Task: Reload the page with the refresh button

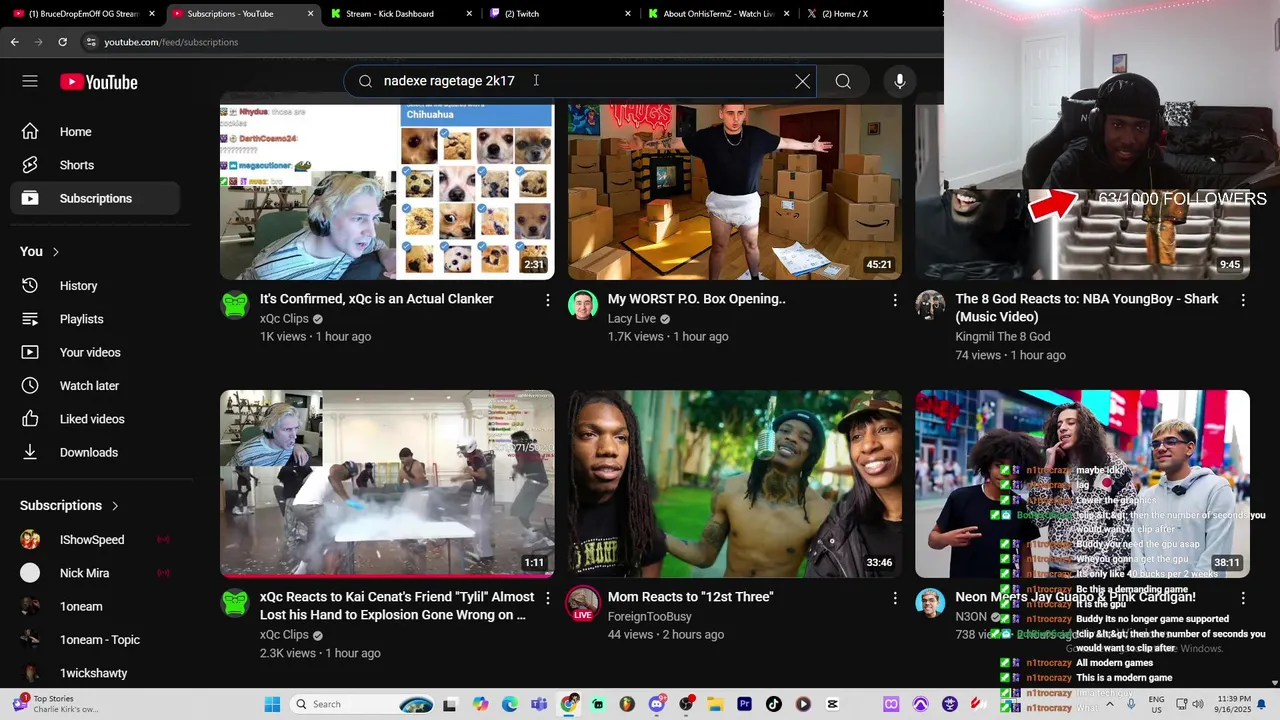Action: [62, 42]
